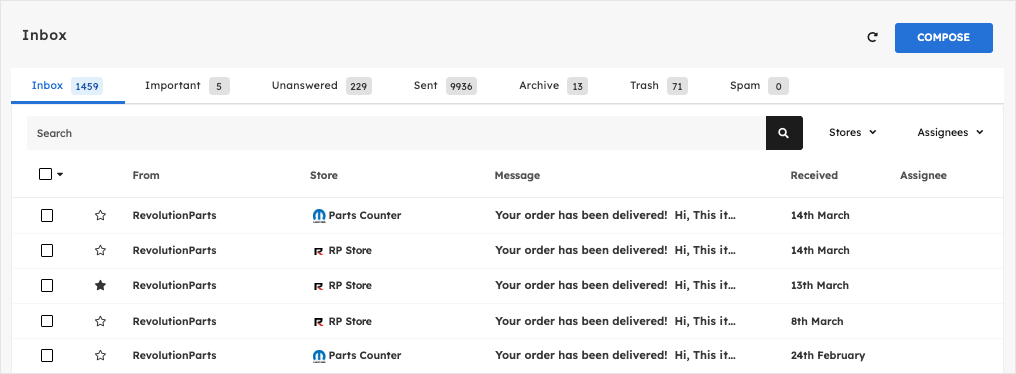Open the Assignees filter dropdown
Image resolution: width=1016 pixels, height=374 pixels.
951,132
